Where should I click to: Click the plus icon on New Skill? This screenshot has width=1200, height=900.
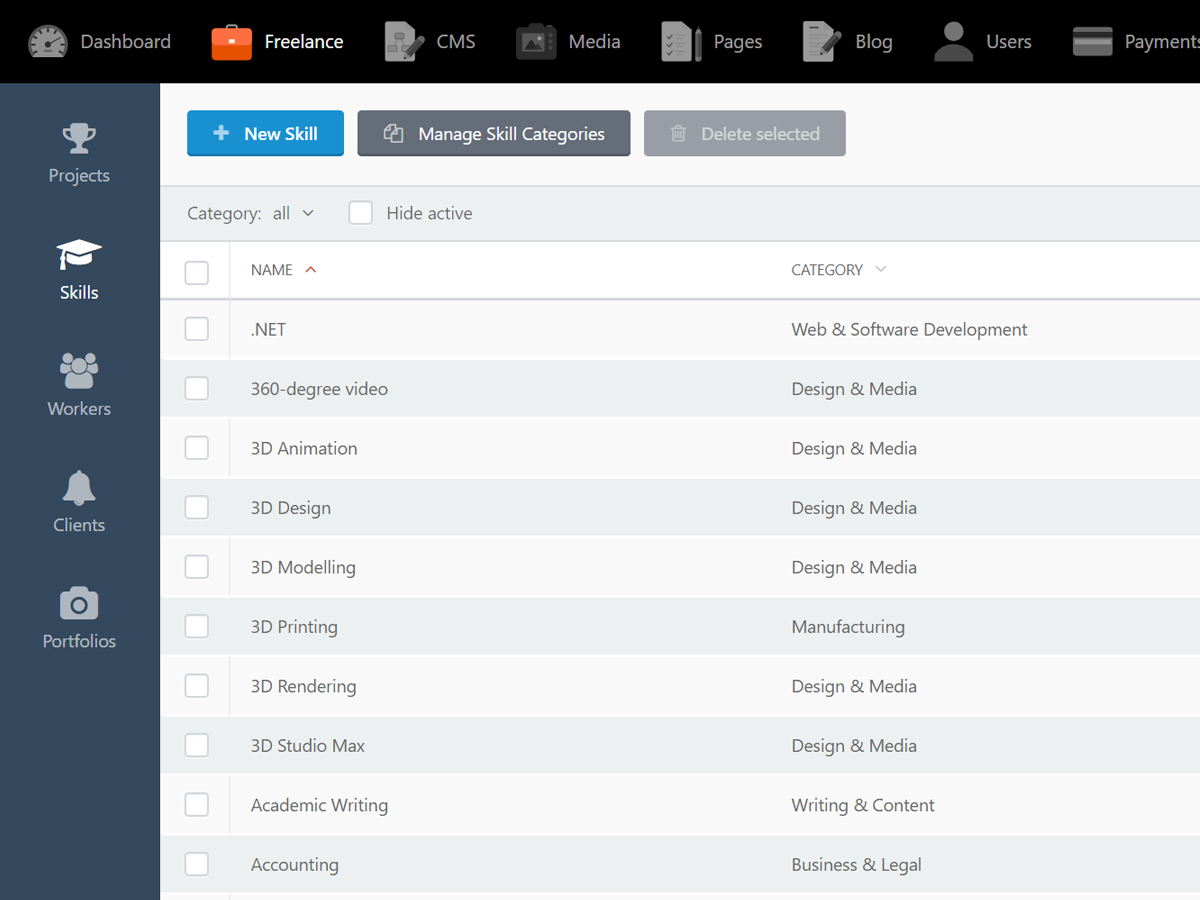tap(221, 133)
